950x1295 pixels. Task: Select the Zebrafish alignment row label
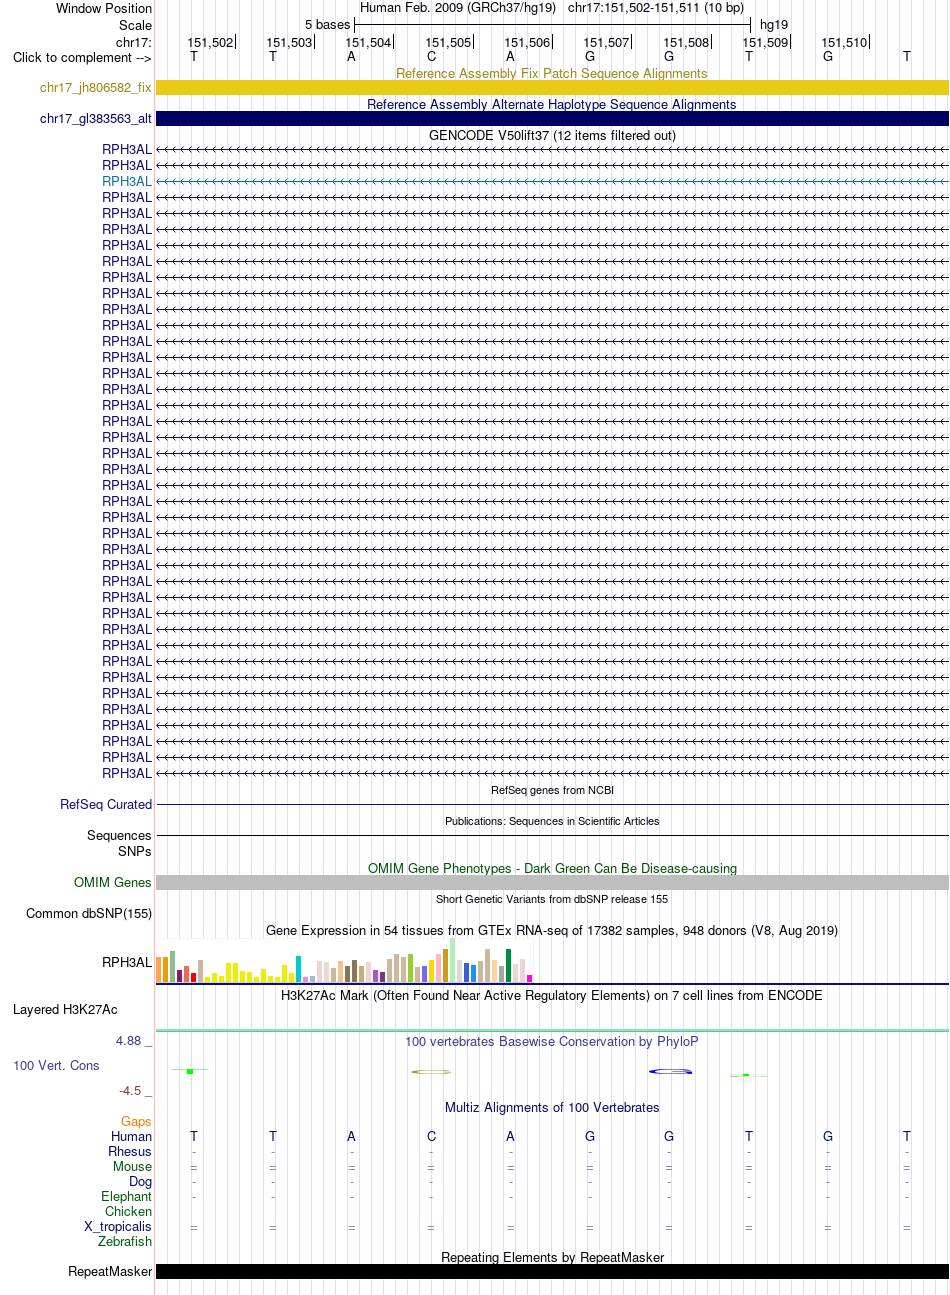[x=125, y=1241]
